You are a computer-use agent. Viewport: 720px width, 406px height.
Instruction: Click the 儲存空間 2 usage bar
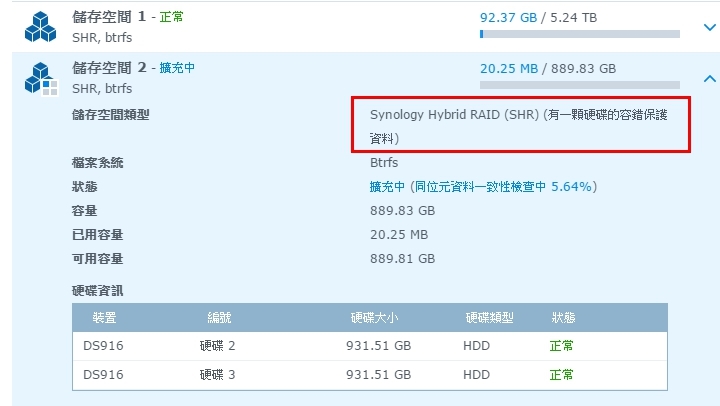coord(580,84)
